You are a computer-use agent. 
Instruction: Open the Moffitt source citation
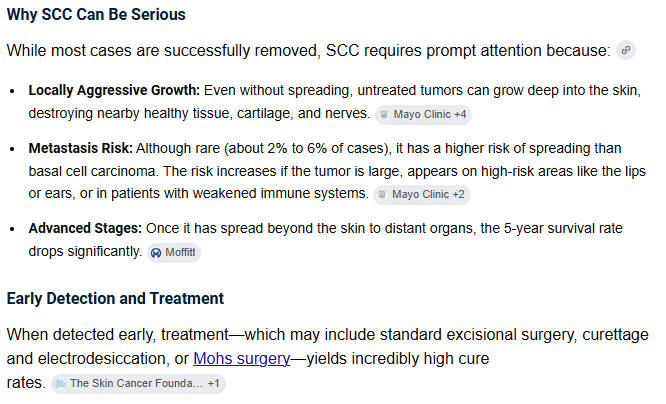tap(174, 252)
